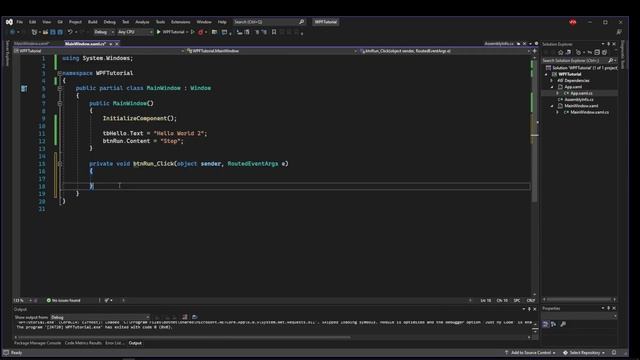The width and height of the screenshot is (640, 360).
Task: Collapse the btnRun_Click method block
Action: (60, 164)
